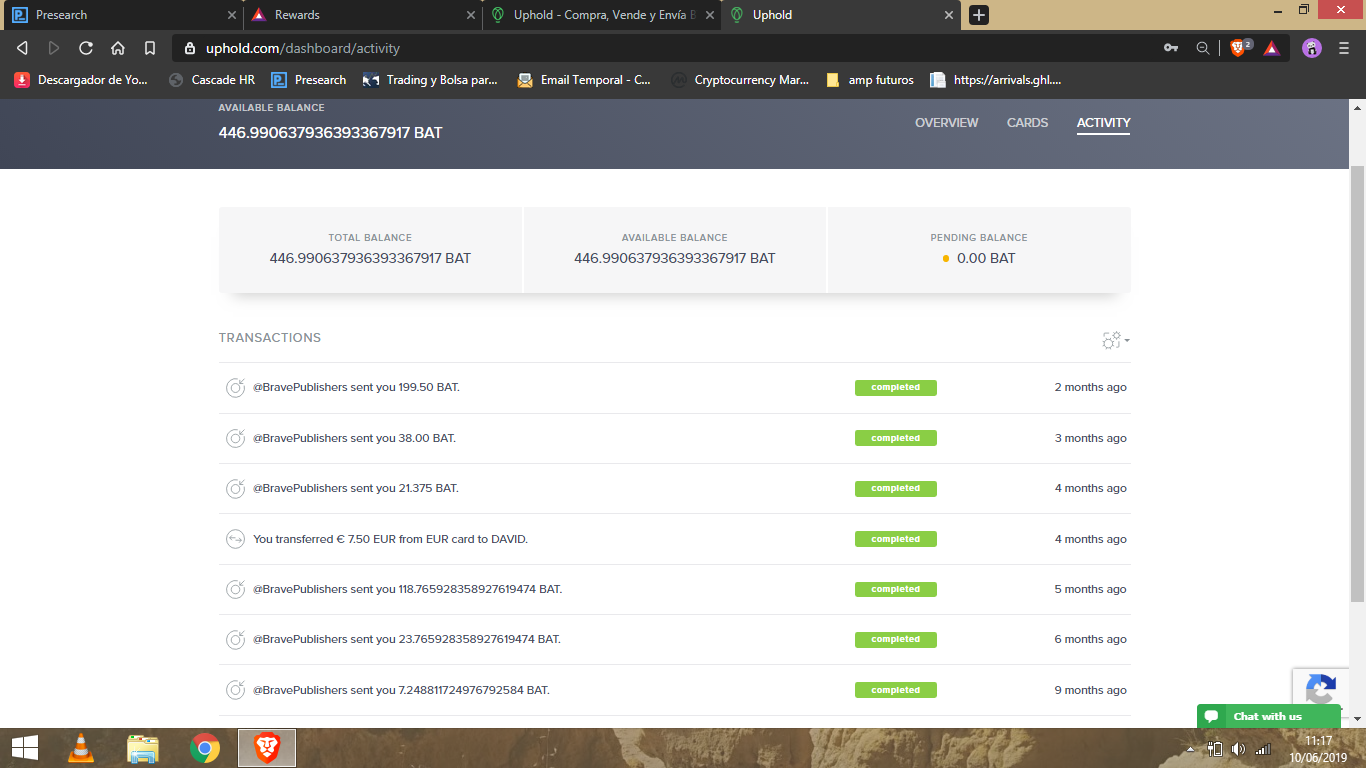Click the Brave browser taskbar icon

[x=266, y=748]
